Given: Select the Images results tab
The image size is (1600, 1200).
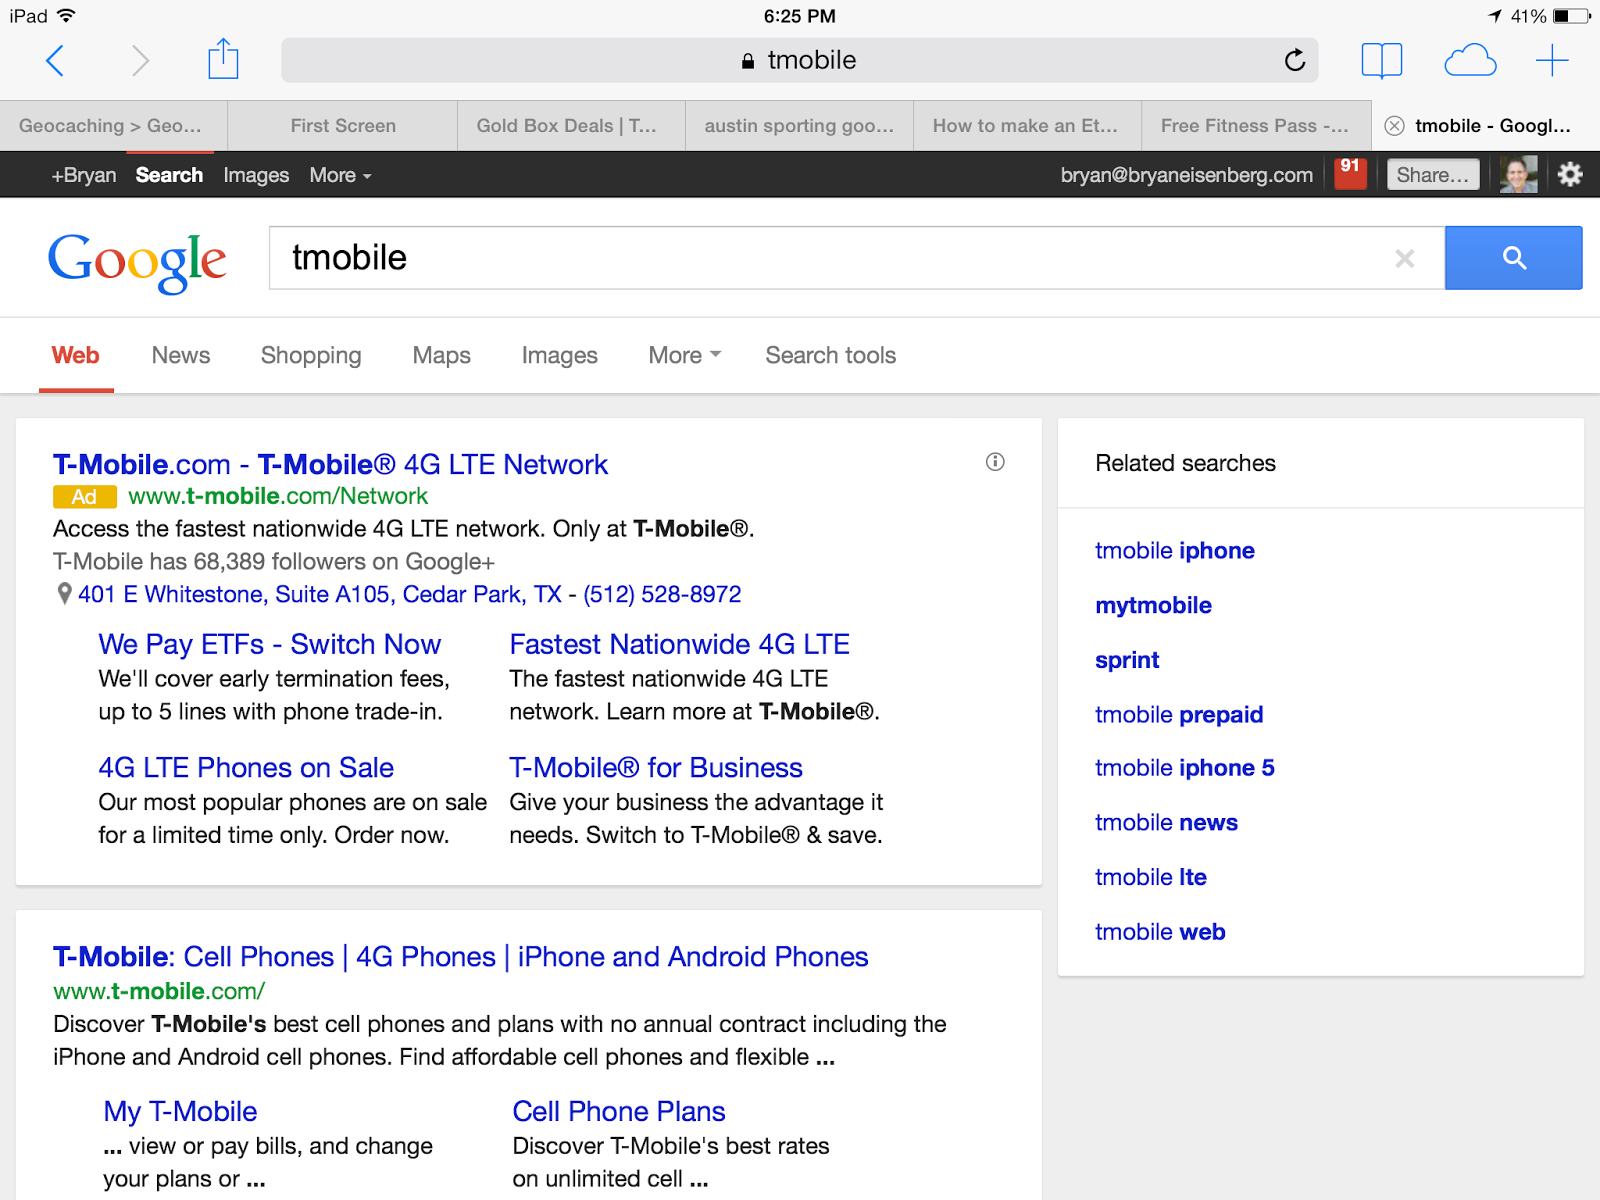Looking at the screenshot, I should [559, 356].
